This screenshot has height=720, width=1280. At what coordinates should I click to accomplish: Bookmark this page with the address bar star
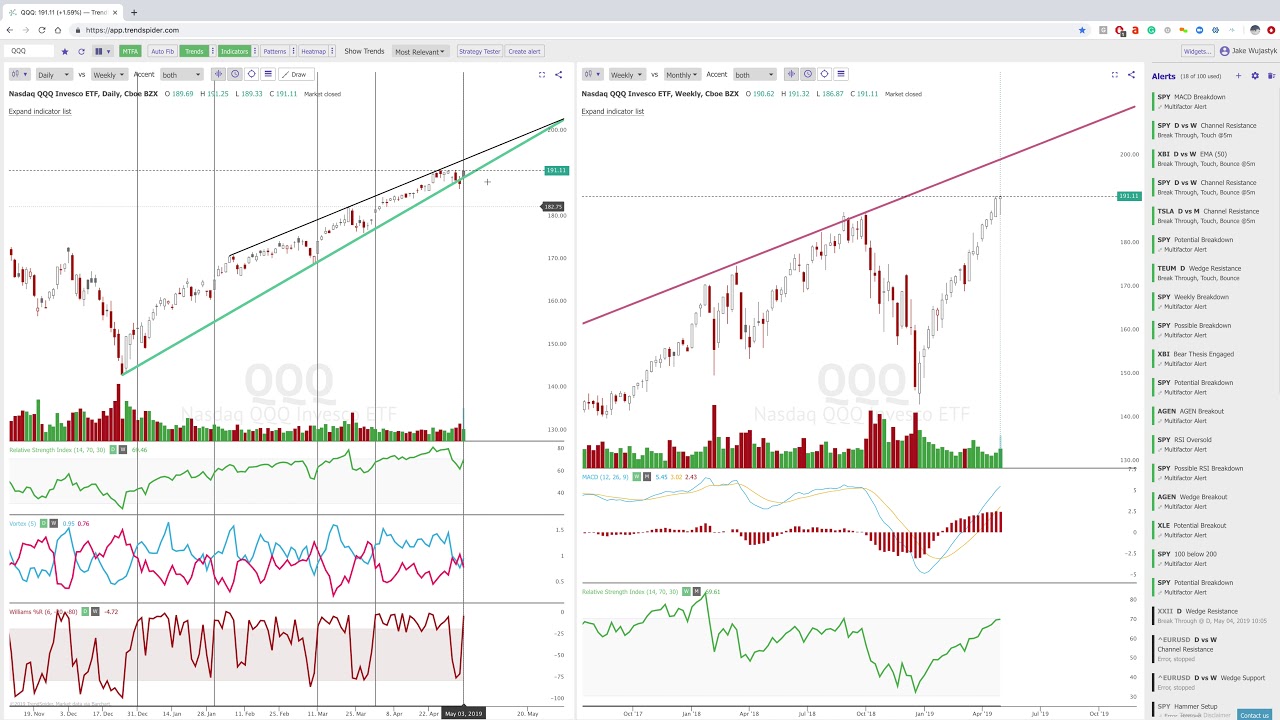(x=1082, y=30)
